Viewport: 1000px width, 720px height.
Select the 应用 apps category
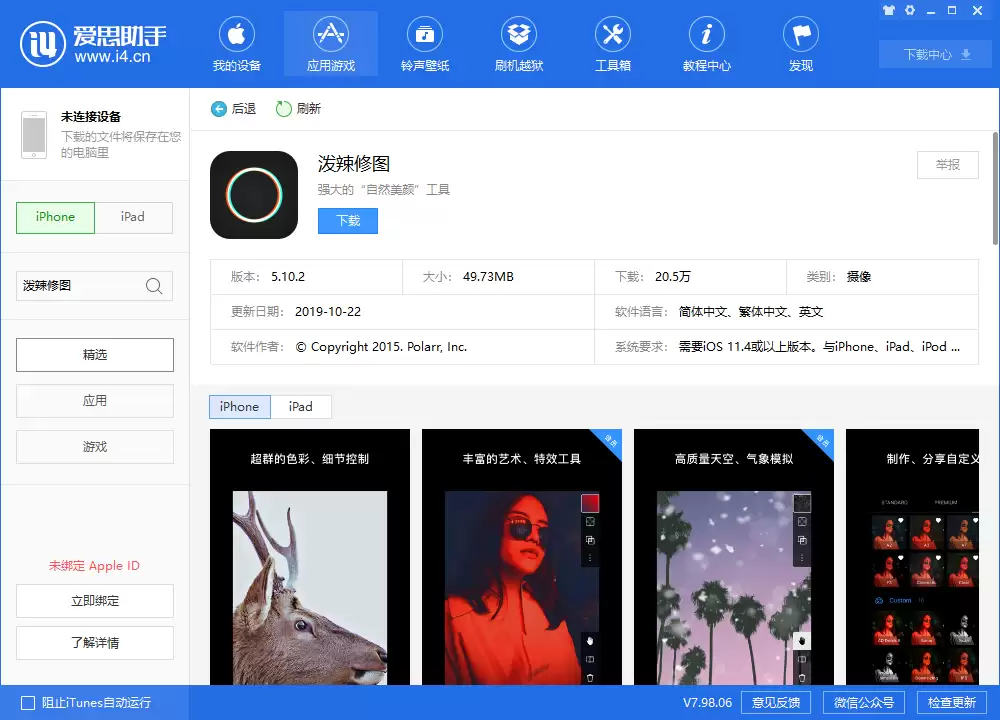coord(95,401)
